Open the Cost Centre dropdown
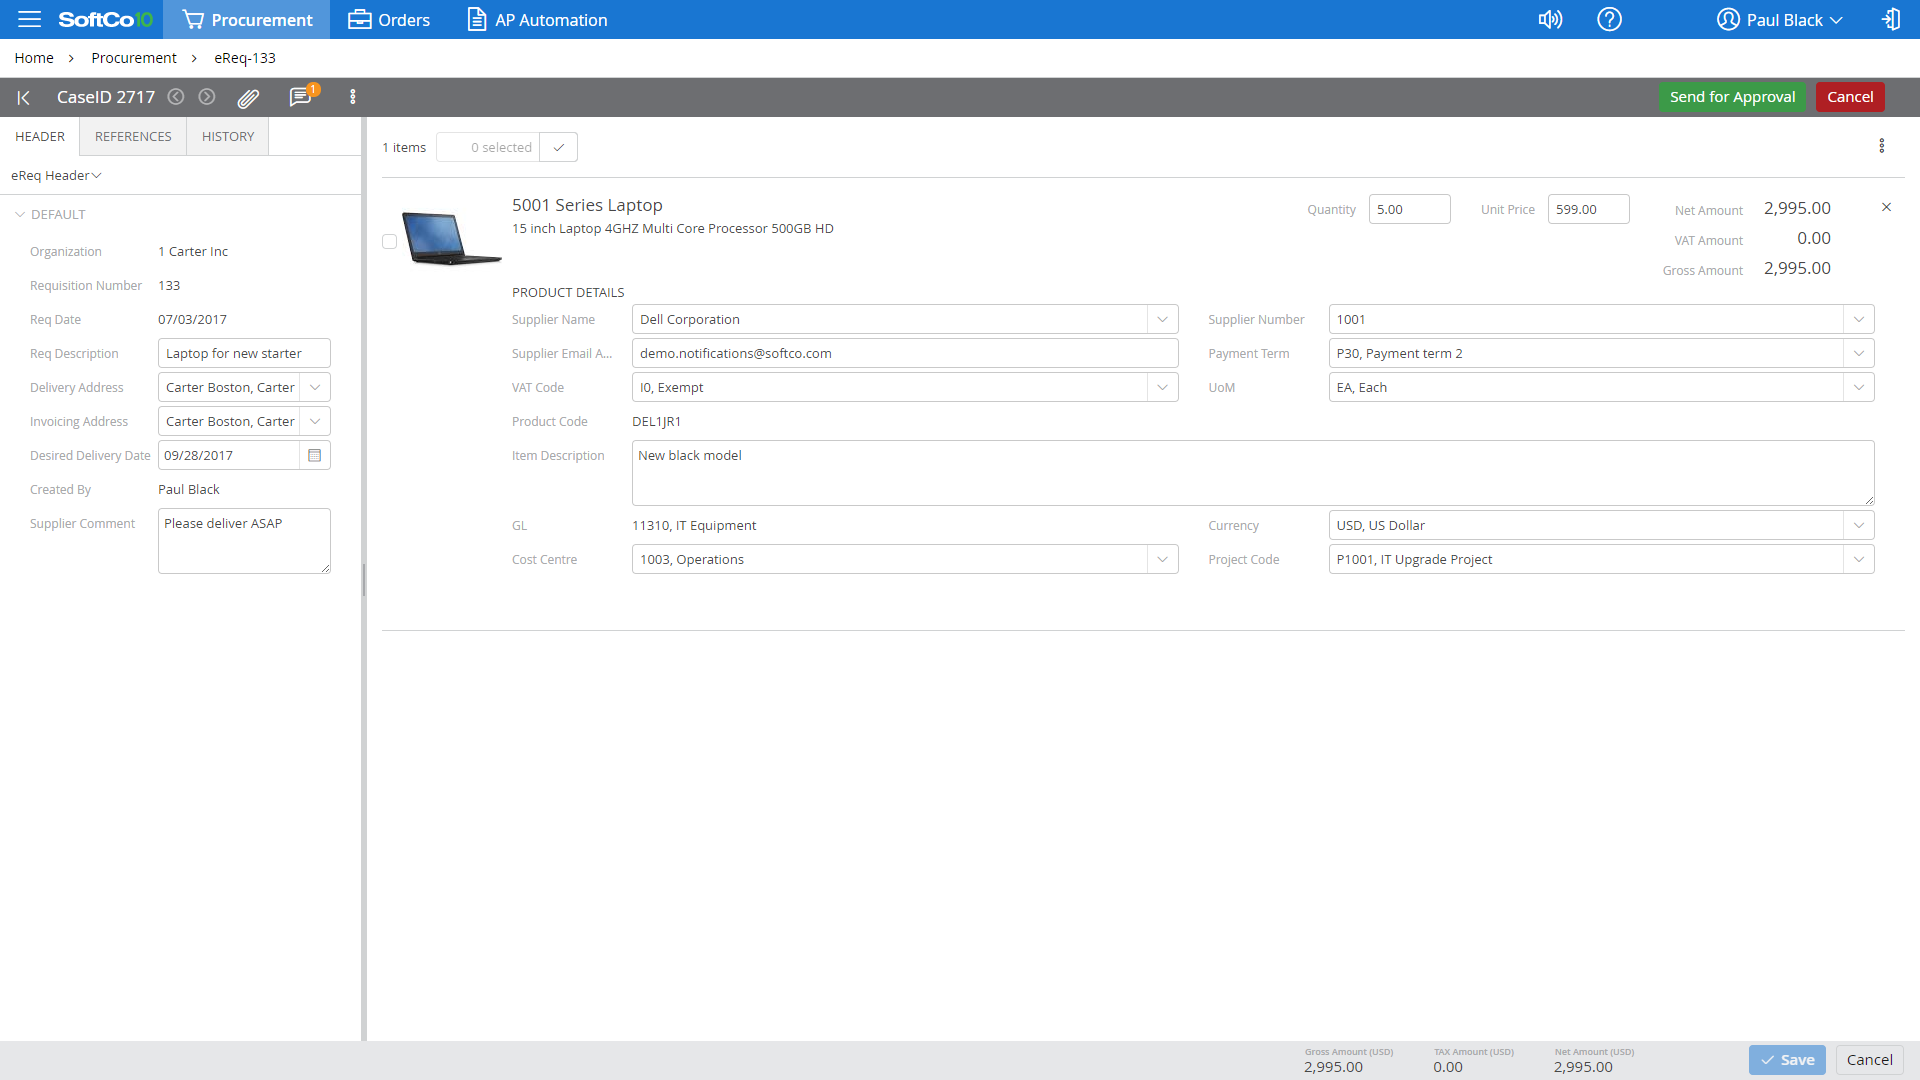The image size is (1920, 1080). coord(1162,560)
